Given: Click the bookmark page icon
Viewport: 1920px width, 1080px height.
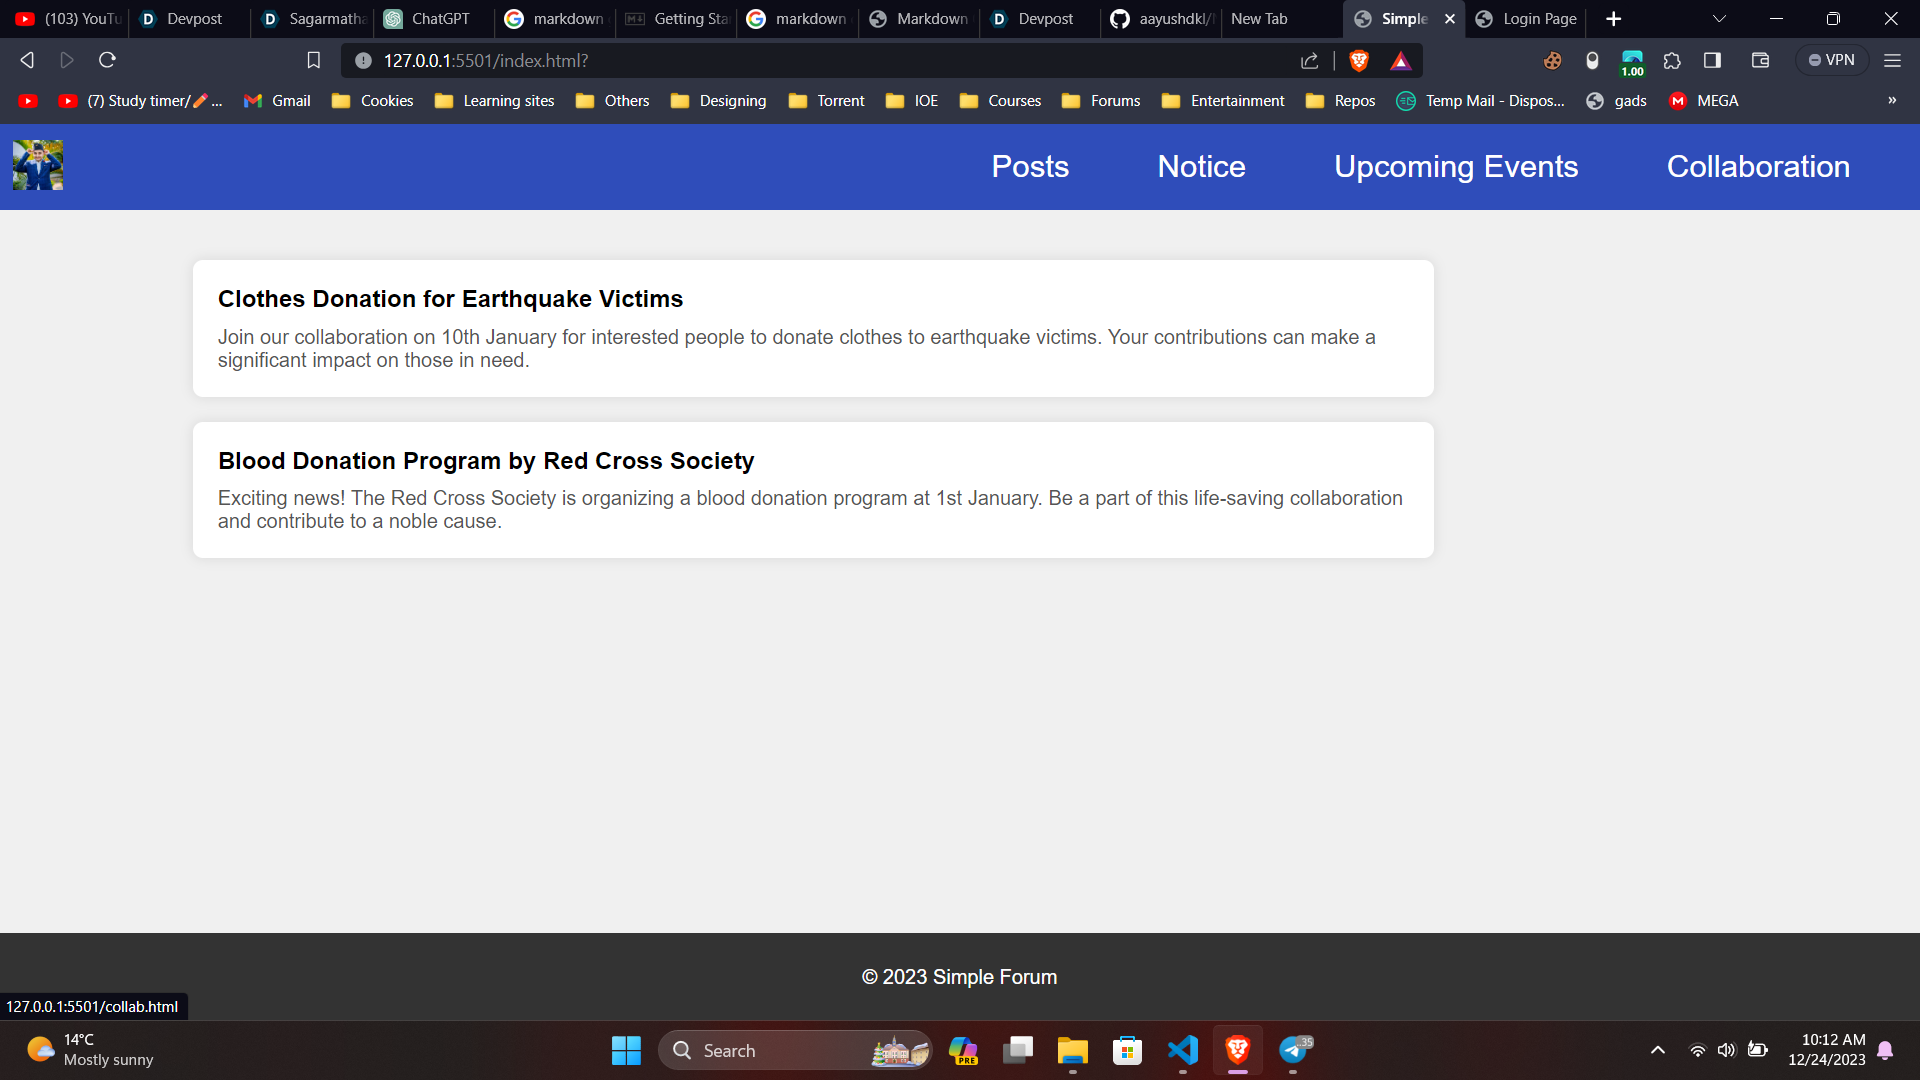Looking at the screenshot, I should click(313, 61).
